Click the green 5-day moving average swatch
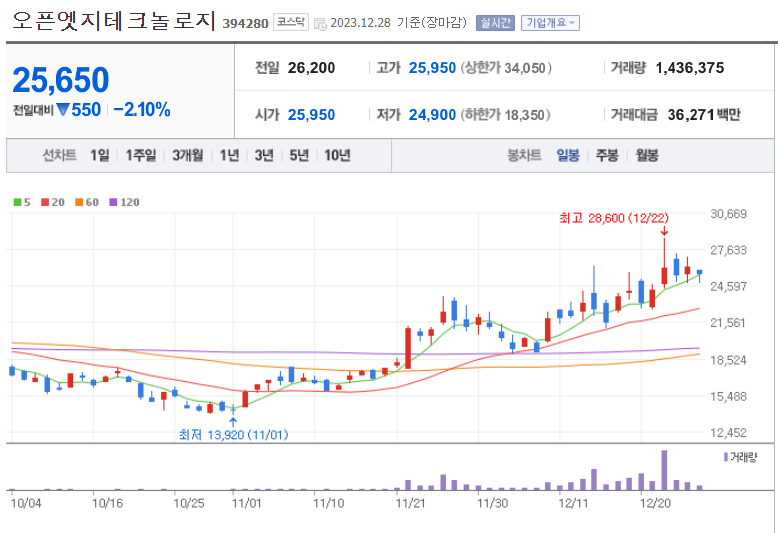The image size is (778, 533). tap(17, 202)
